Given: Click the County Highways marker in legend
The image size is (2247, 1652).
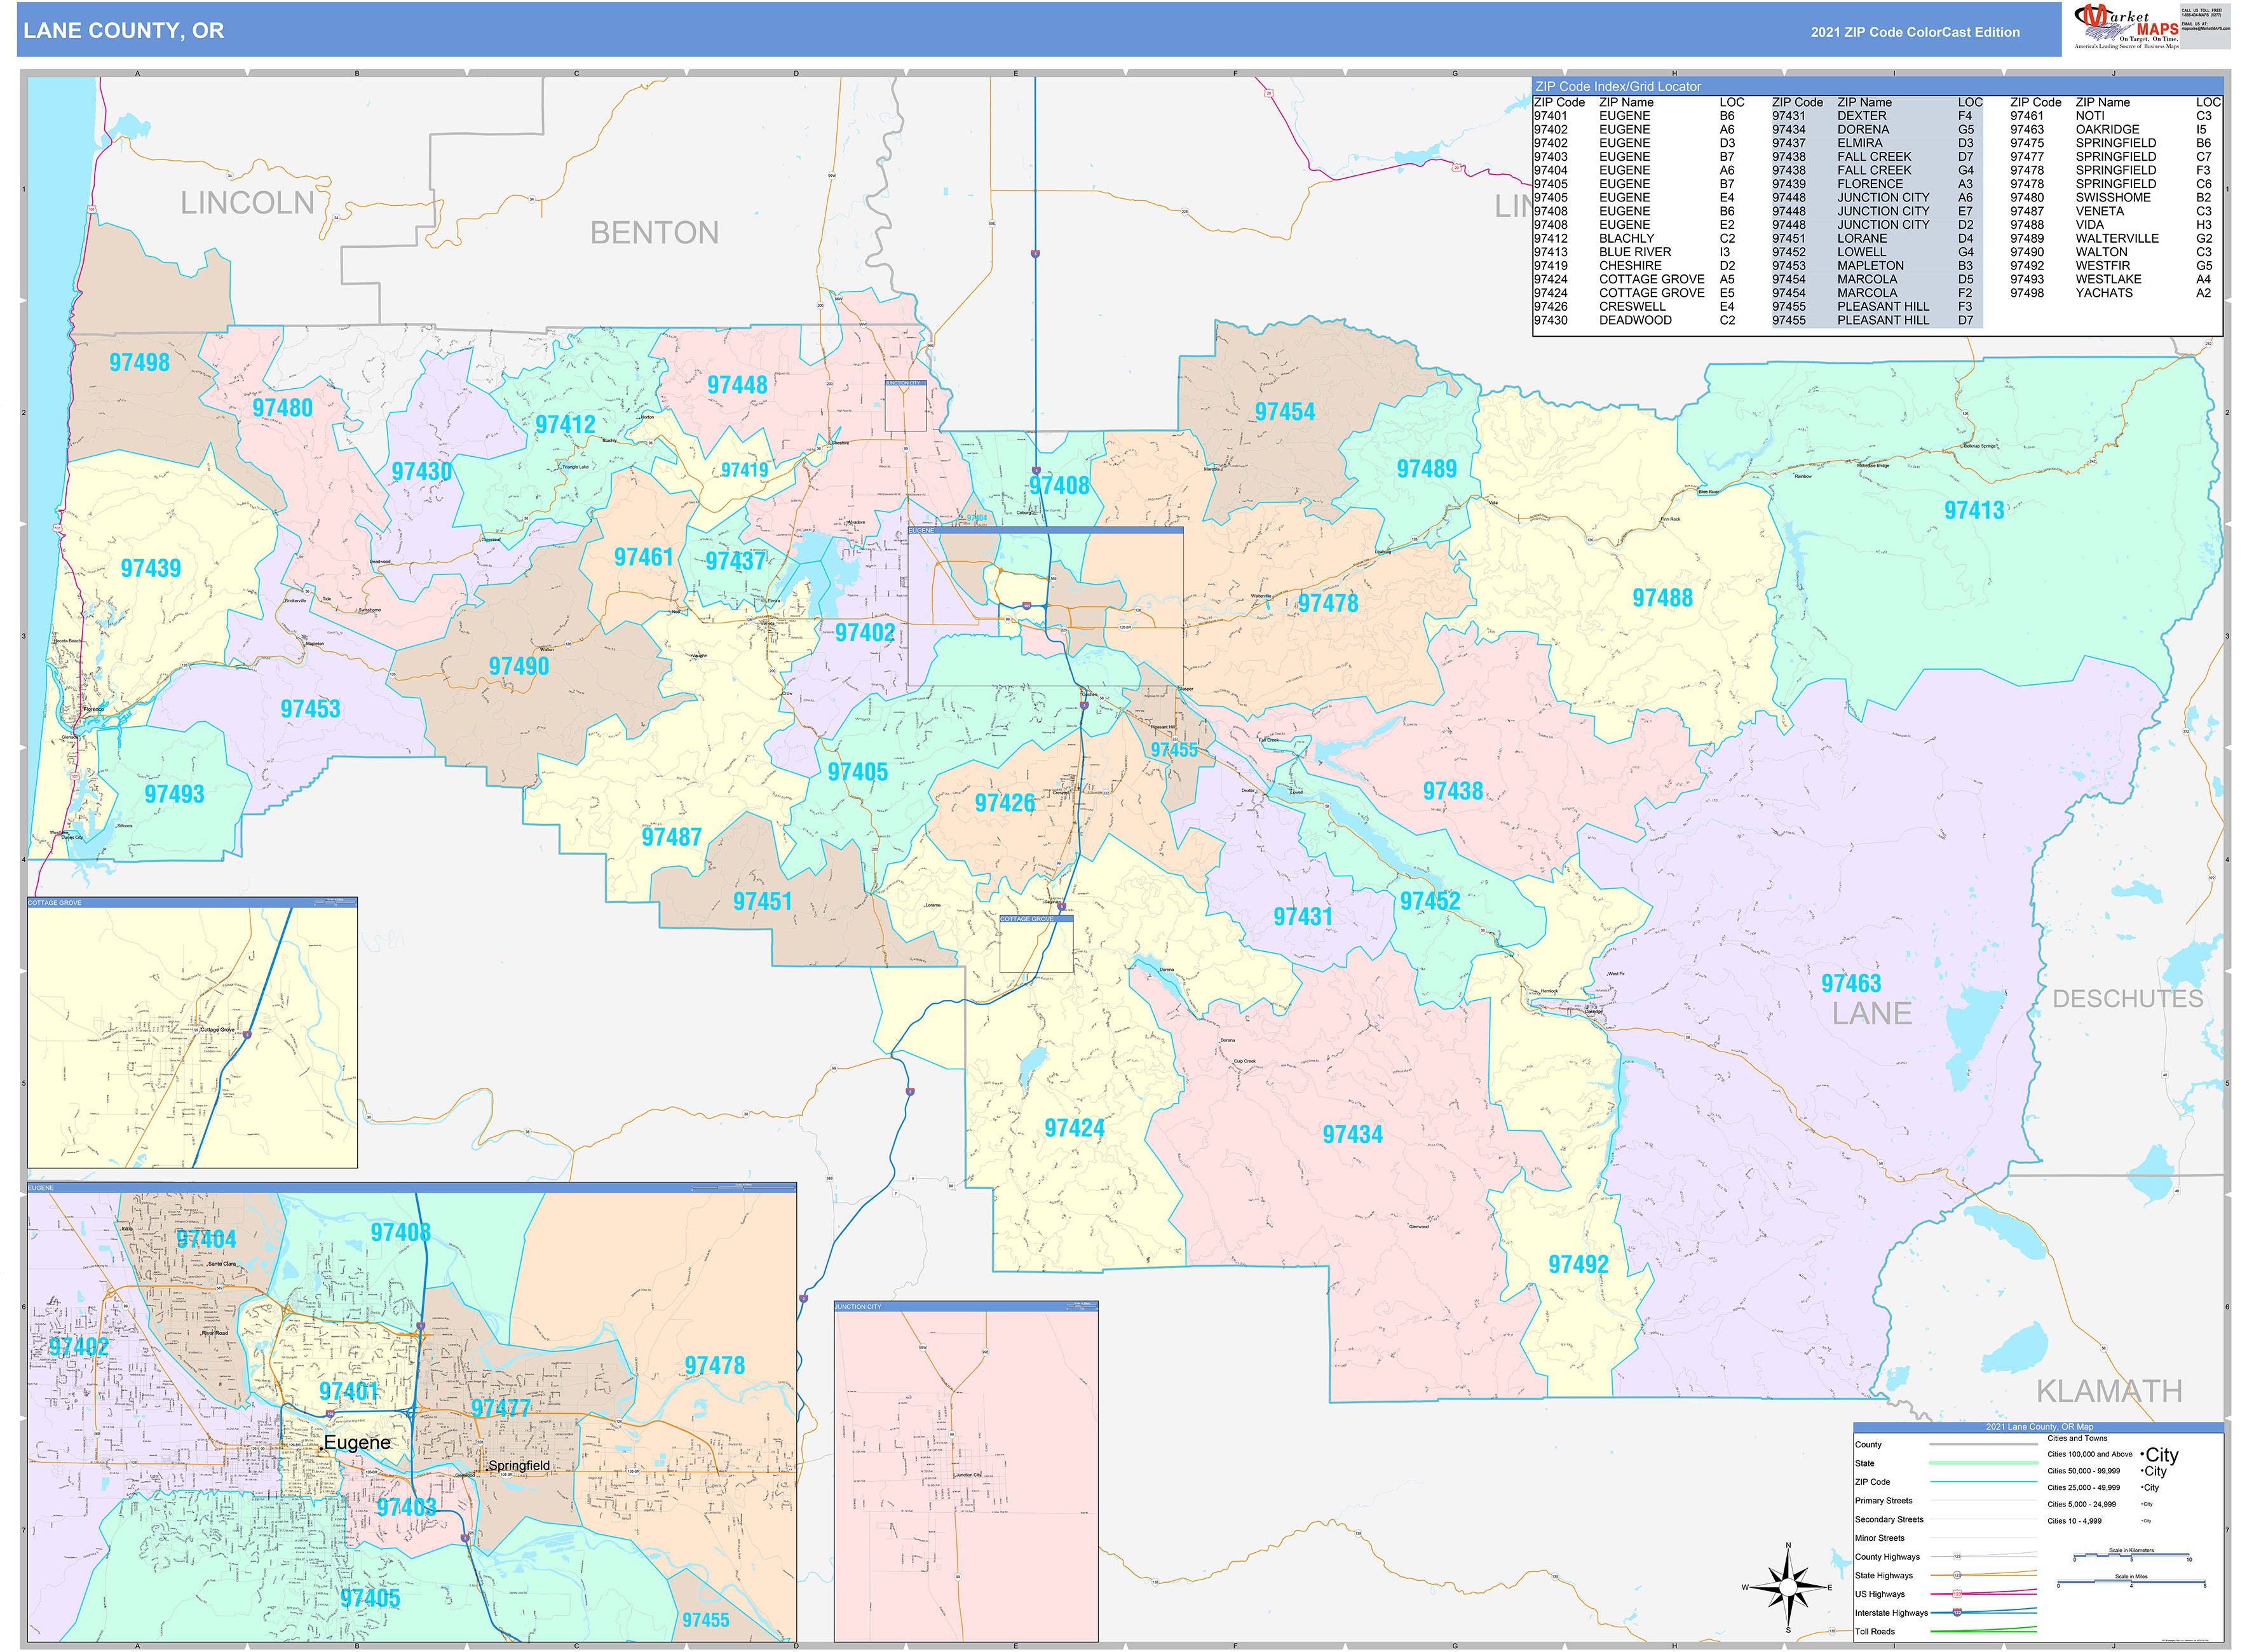Looking at the screenshot, I should (x=1958, y=1557).
